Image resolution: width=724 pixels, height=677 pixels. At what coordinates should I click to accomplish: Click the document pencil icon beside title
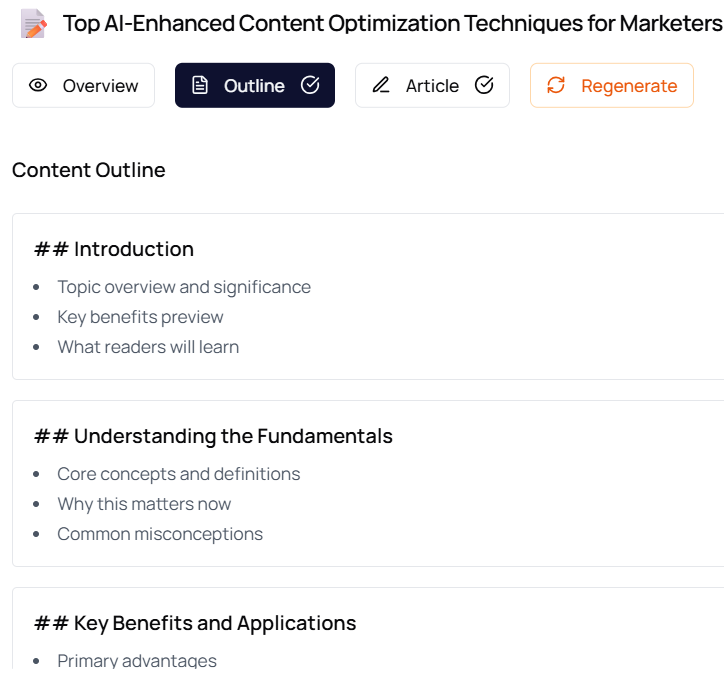tap(34, 24)
